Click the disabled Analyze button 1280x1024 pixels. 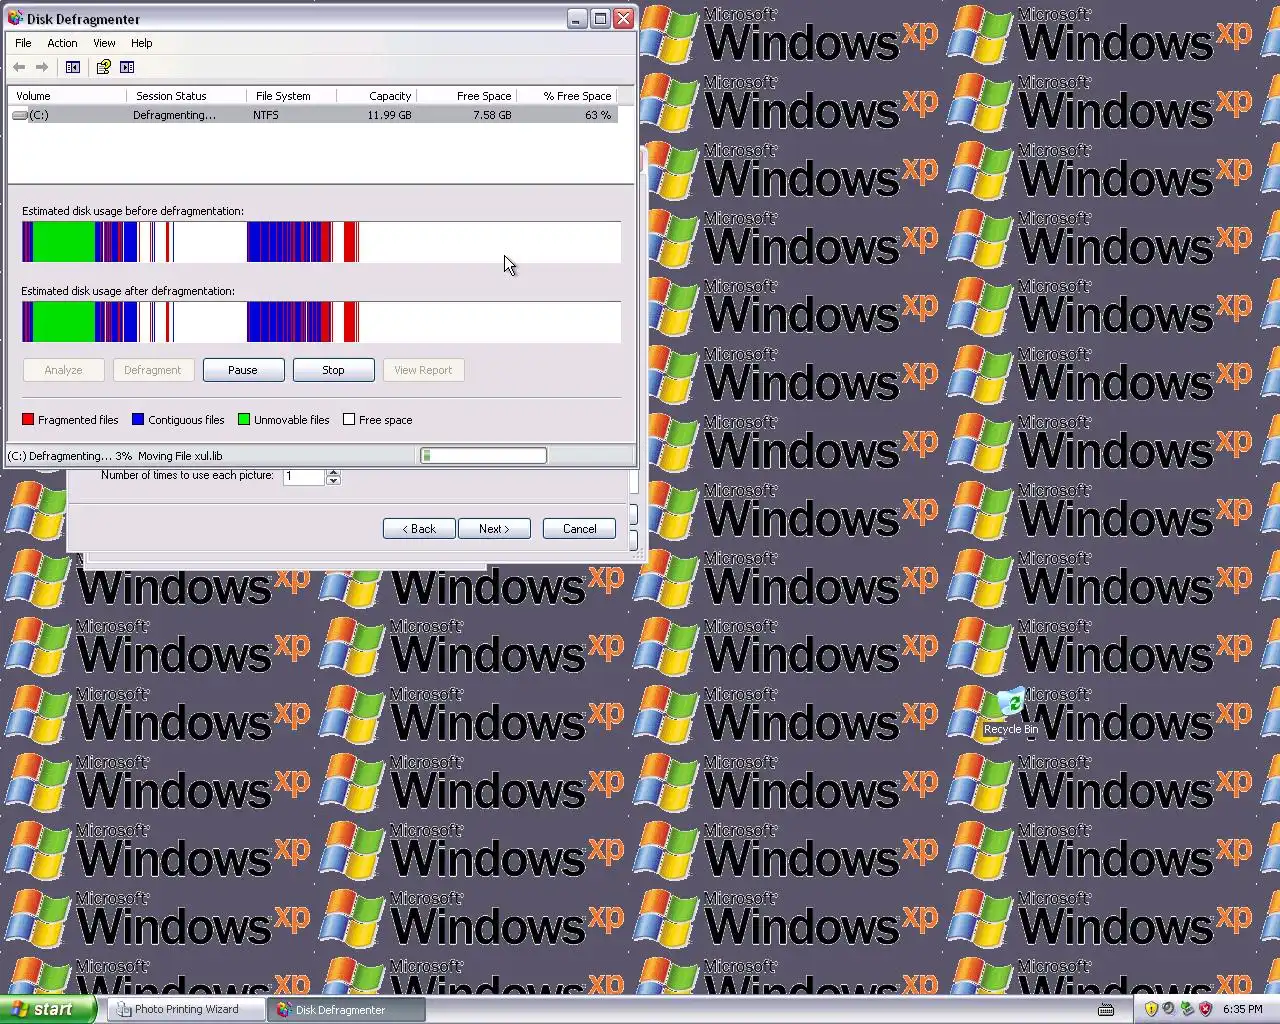click(x=63, y=370)
